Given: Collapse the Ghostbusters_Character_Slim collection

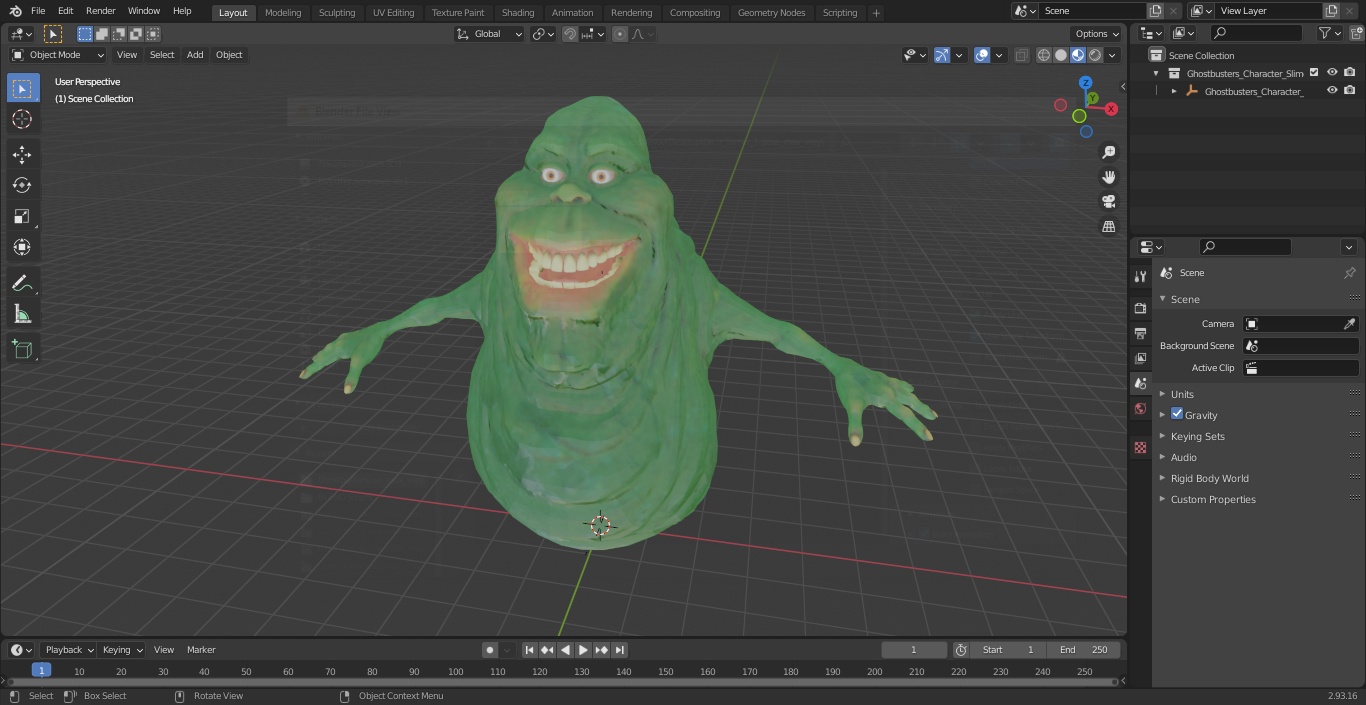Looking at the screenshot, I should point(1156,73).
